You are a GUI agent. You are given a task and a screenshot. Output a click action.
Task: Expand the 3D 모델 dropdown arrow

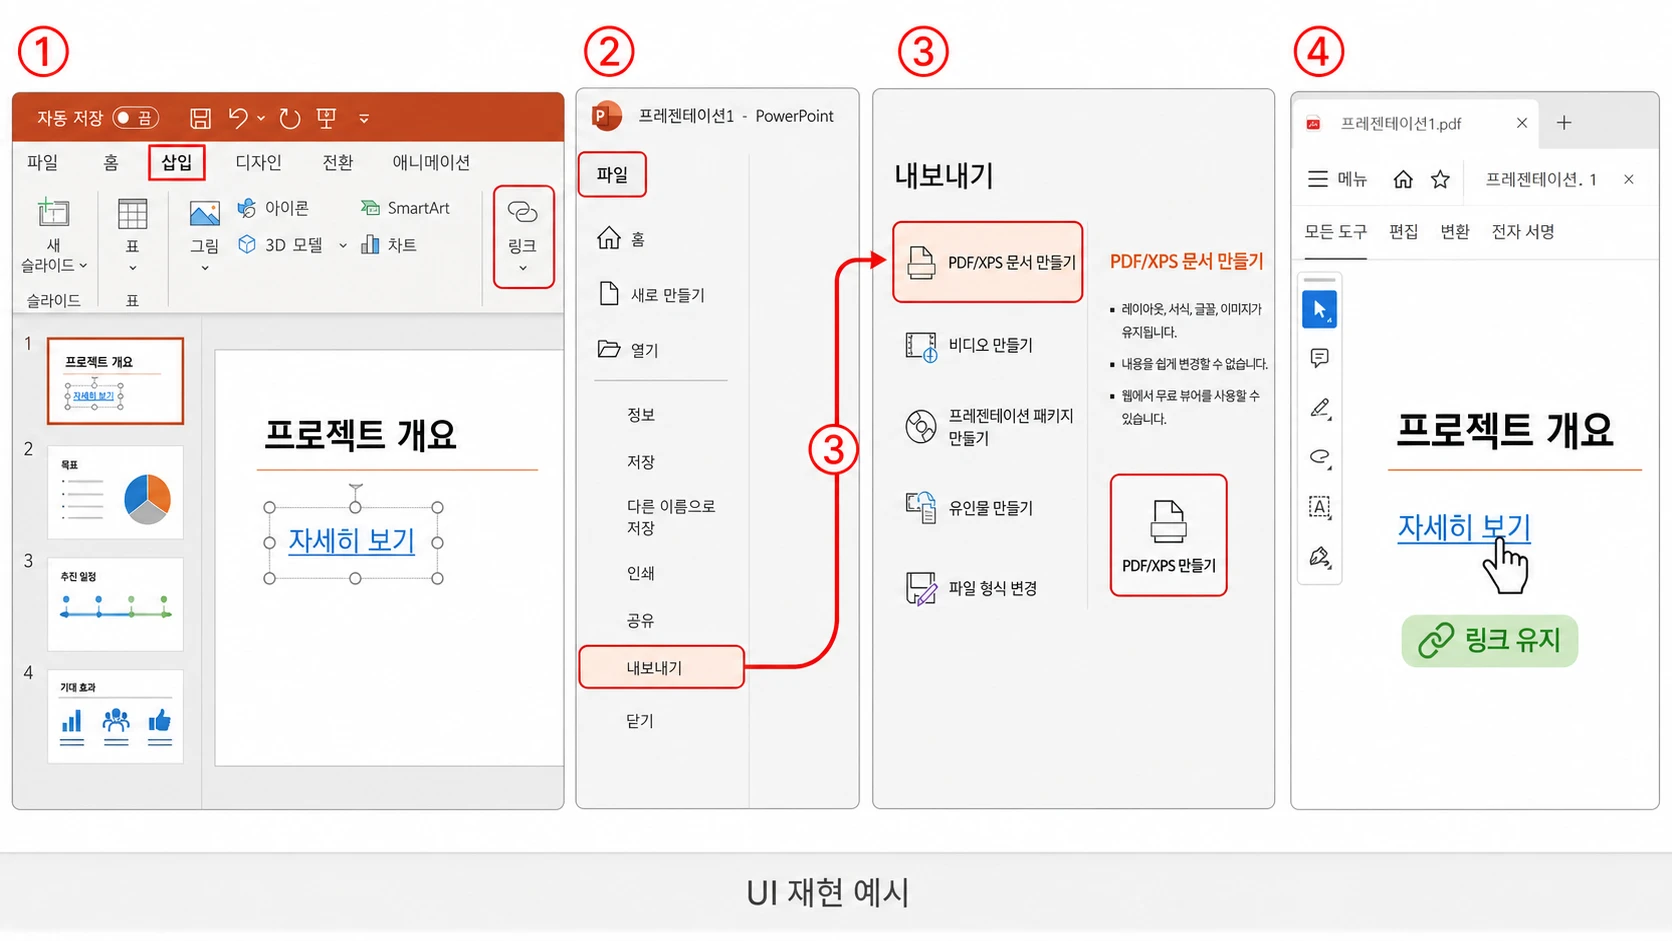point(342,245)
